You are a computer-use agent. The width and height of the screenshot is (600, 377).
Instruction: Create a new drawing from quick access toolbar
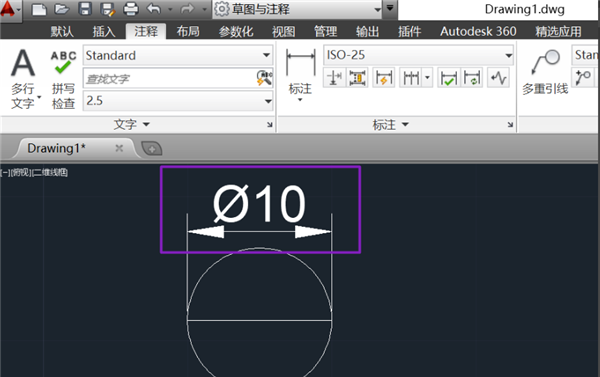[39, 9]
